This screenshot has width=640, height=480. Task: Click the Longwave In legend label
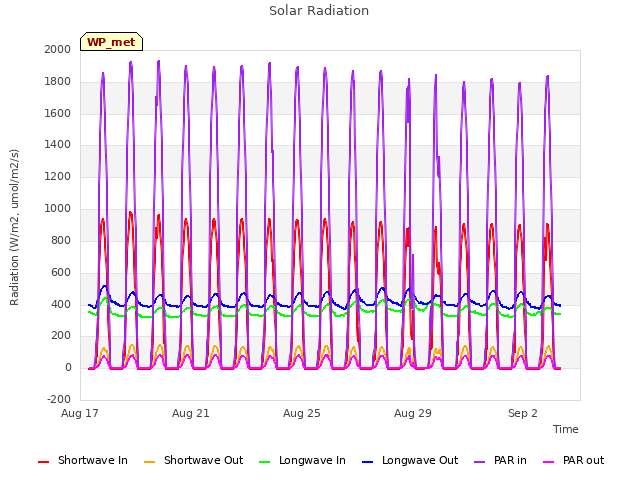pos(312,460)
